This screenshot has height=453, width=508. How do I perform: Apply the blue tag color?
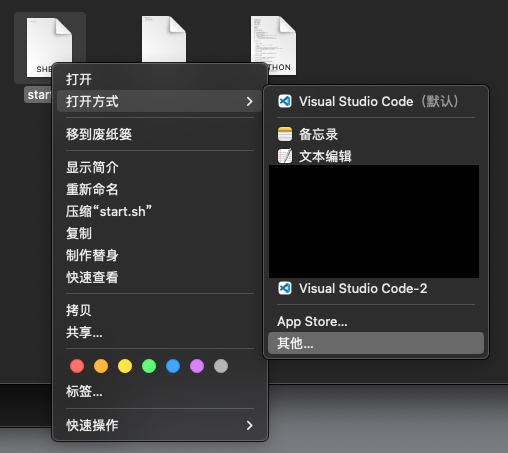[x=173, y=366]
